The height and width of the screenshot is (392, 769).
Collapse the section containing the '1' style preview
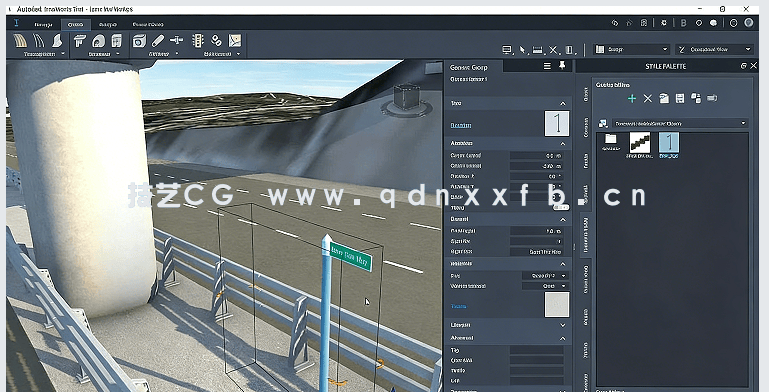563,104
